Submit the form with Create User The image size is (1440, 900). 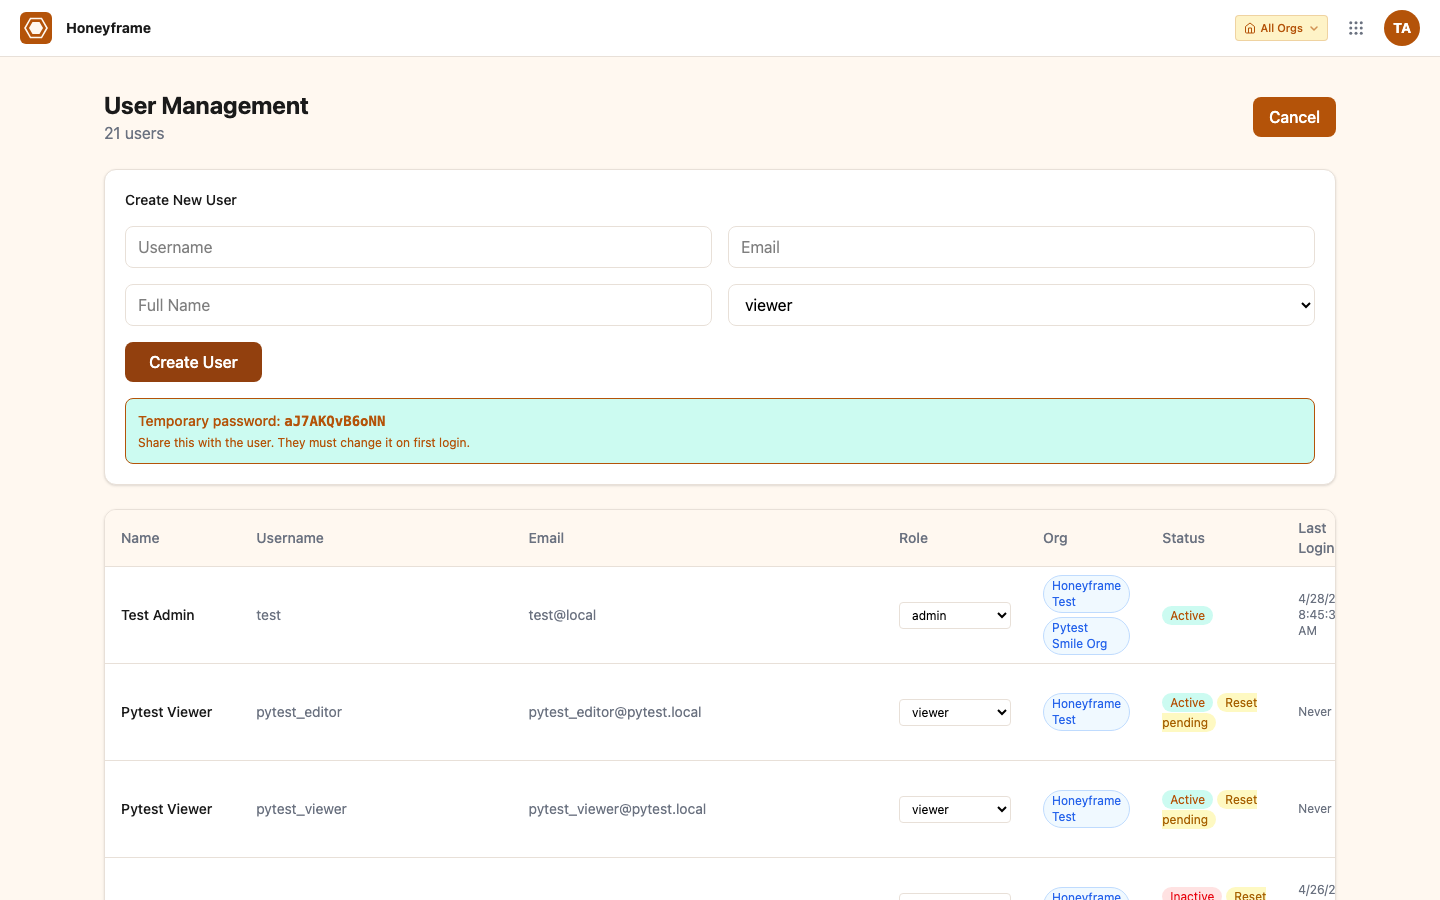[193, 362]
